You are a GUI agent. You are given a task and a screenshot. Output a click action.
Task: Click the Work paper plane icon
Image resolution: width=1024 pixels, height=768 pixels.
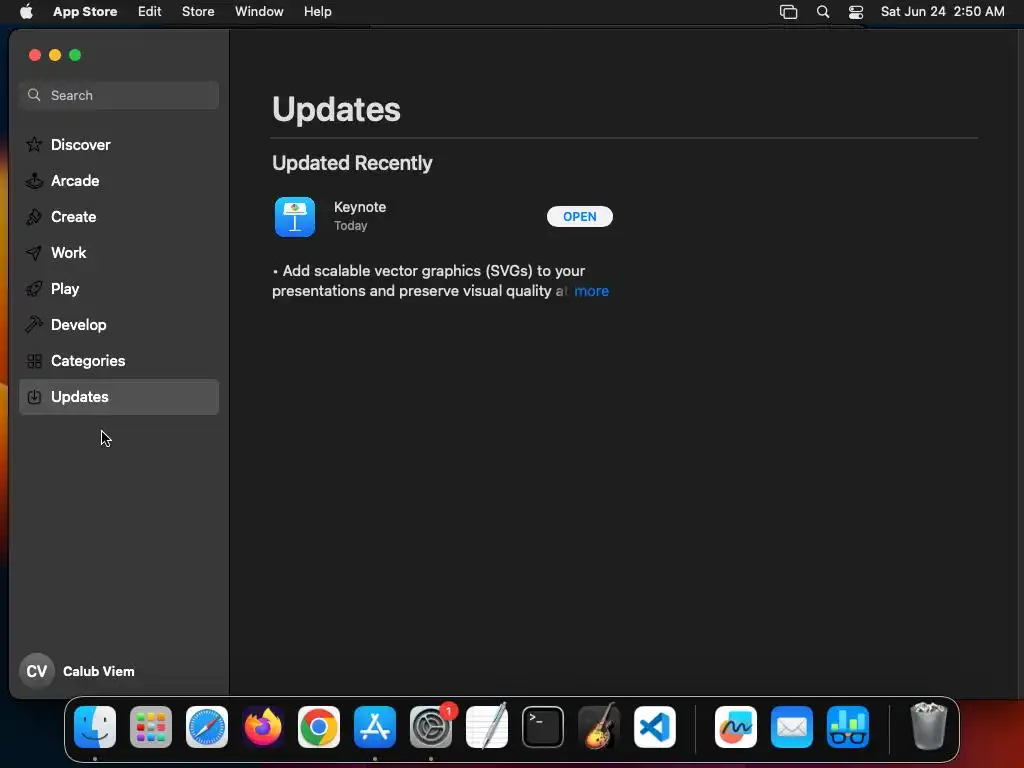coord(34,253)
